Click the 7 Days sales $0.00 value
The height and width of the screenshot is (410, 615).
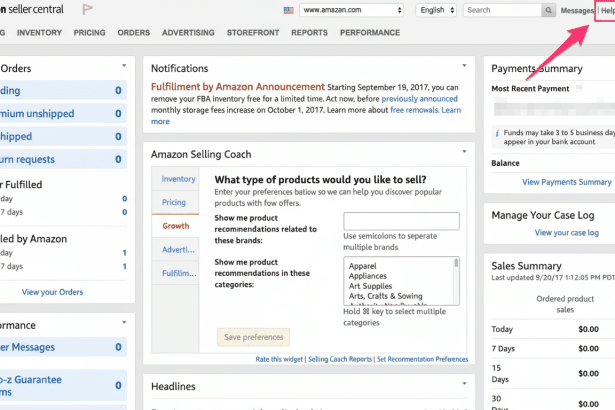pyautogui.click(x=588, y=349)
